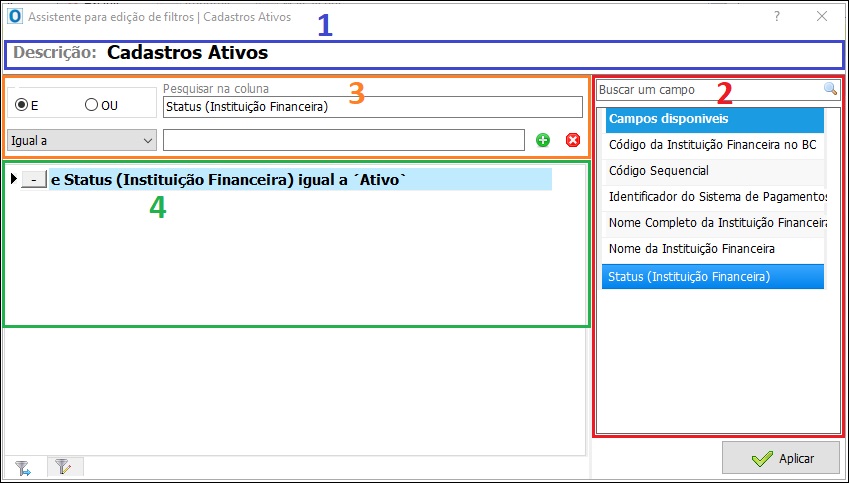Viewport: 849px width, 483px height.
Task: Collapse the filter condition with the minus button
Action: tap(34, 179)
